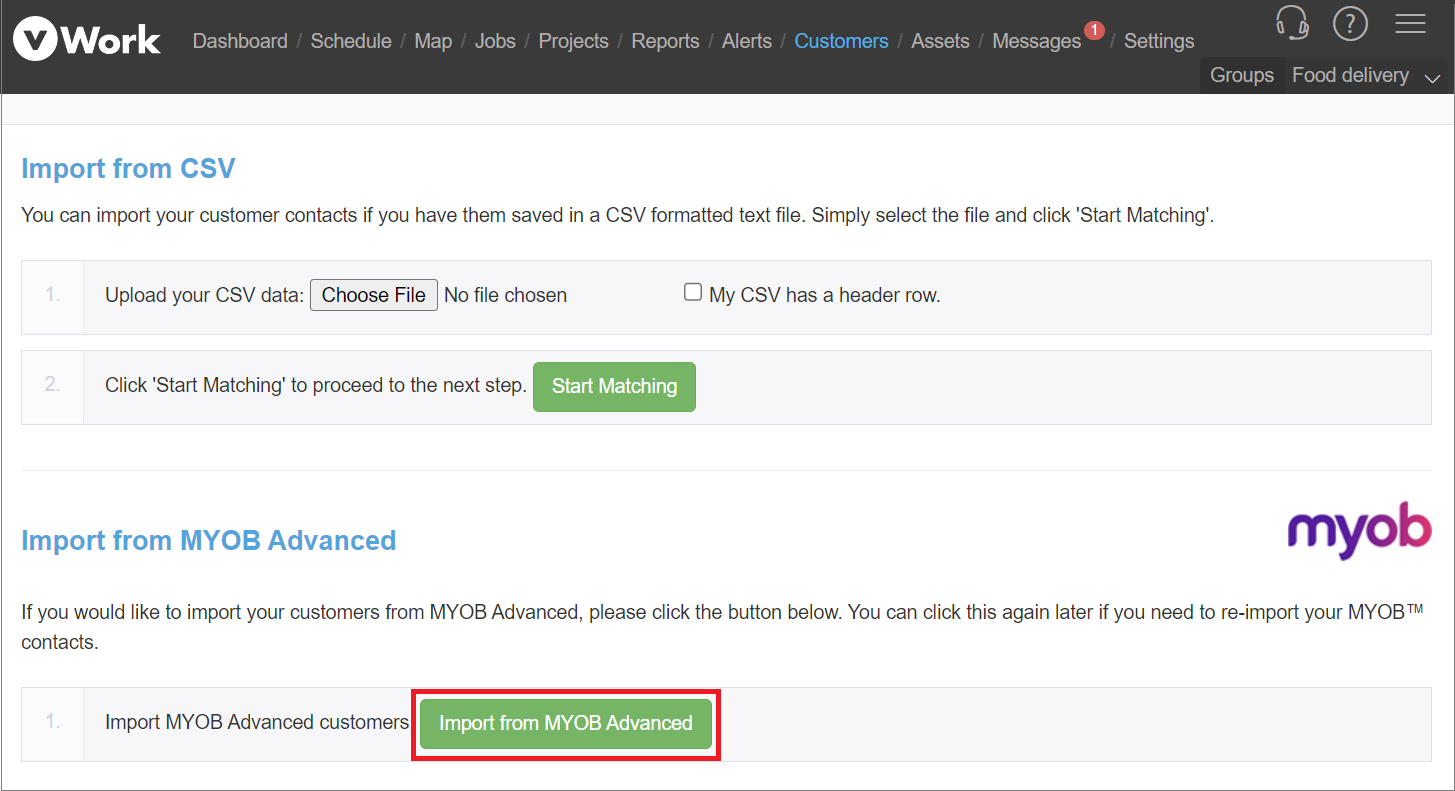Go to Settings
The height and width of the screenshot is (791, 1455).
point(1159,41)
